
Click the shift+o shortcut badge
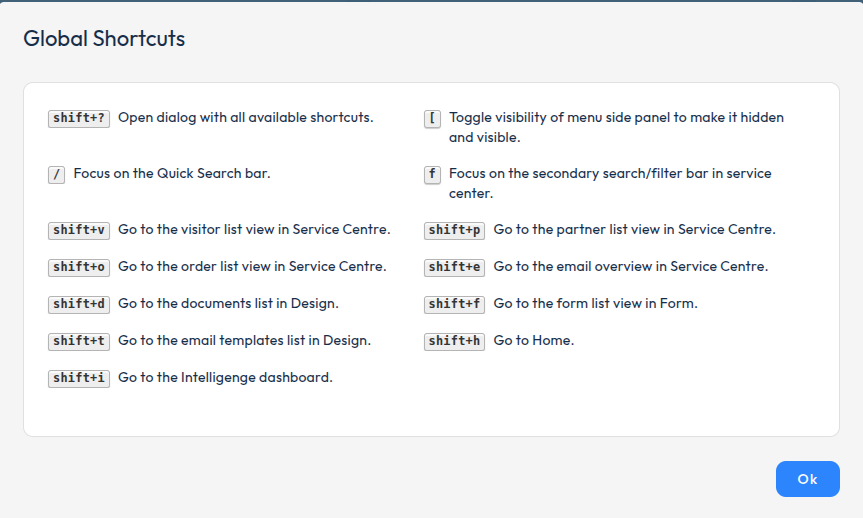79,267
